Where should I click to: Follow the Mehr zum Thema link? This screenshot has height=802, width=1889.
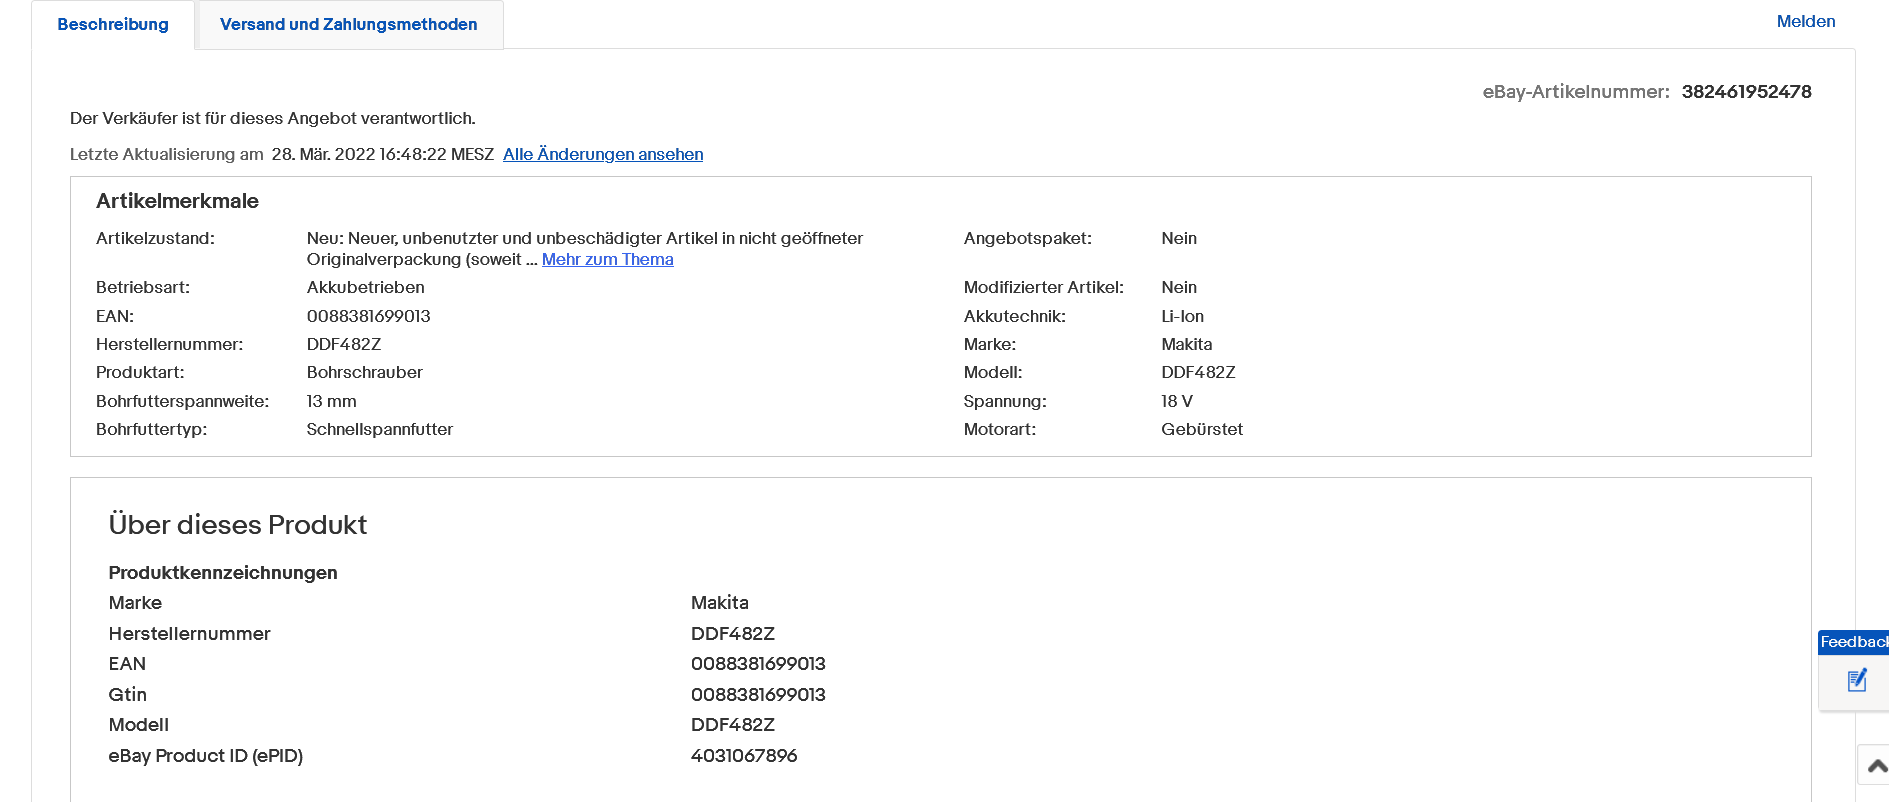pos(607,259)
